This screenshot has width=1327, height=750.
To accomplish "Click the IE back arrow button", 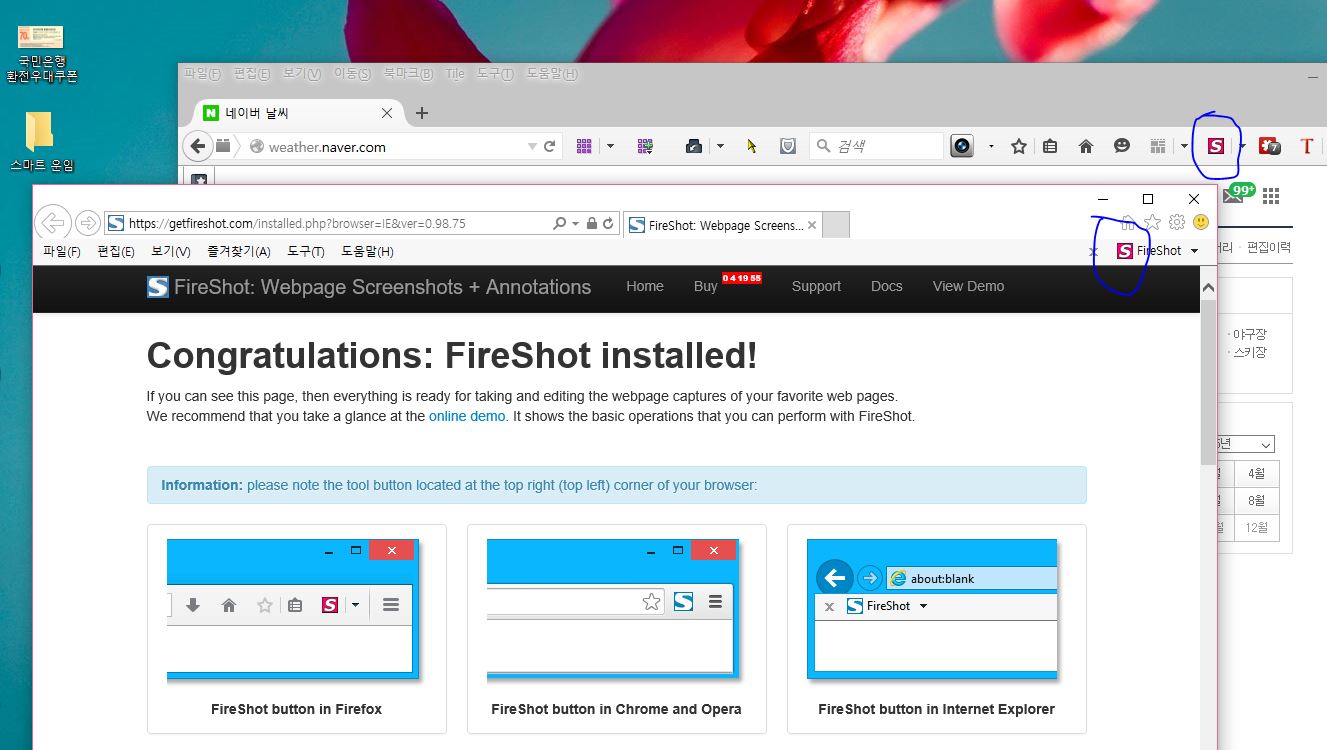I will [x=53, y=223].
